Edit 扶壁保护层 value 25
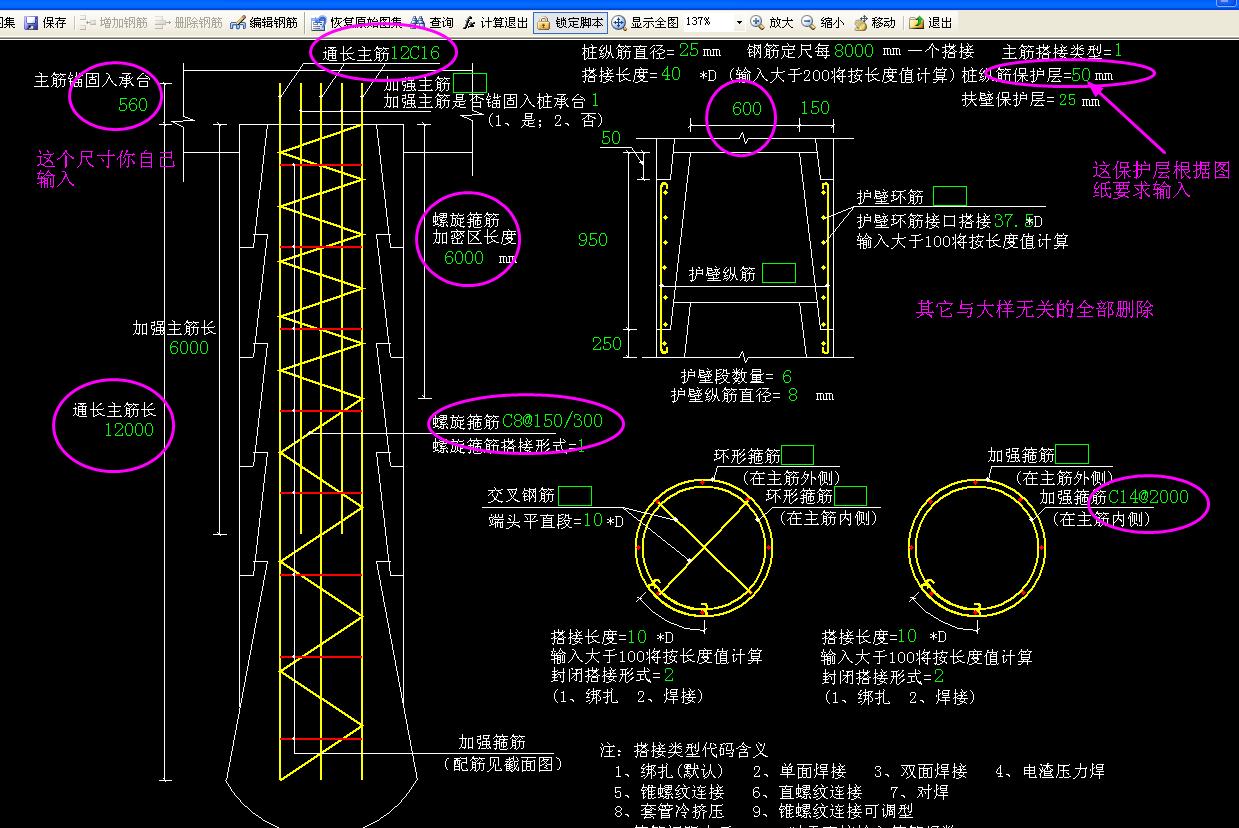Image resolution: width=1239 pixels, height=828 pixels. (x=1067, y=100)
